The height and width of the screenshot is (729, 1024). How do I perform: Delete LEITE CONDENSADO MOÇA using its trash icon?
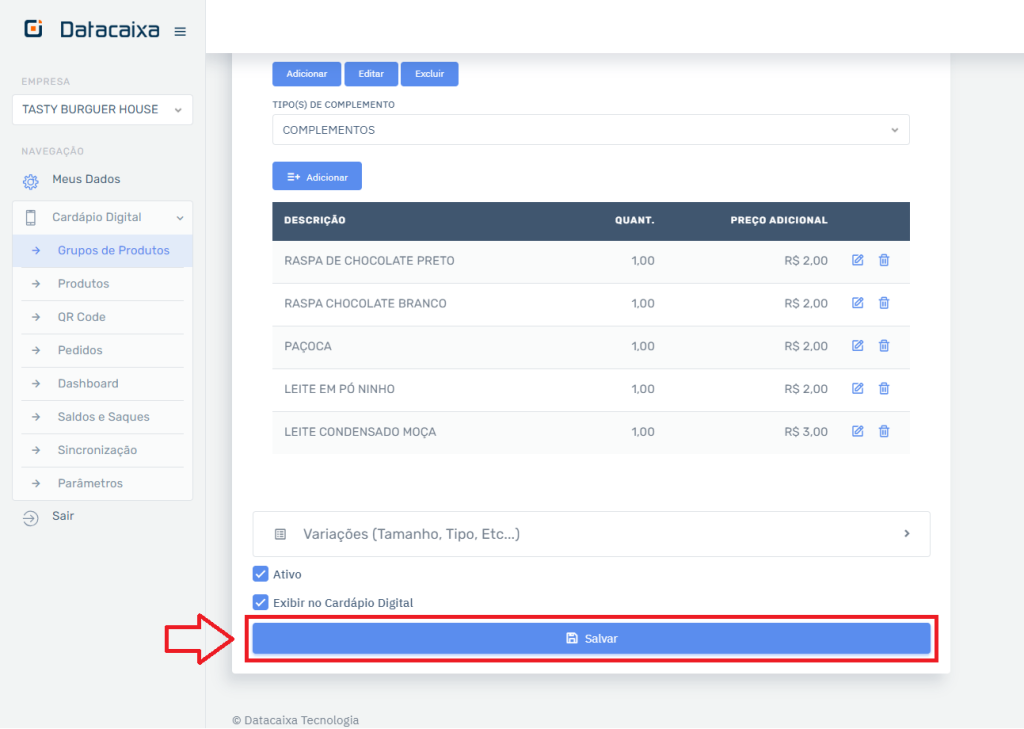point(884,431)
